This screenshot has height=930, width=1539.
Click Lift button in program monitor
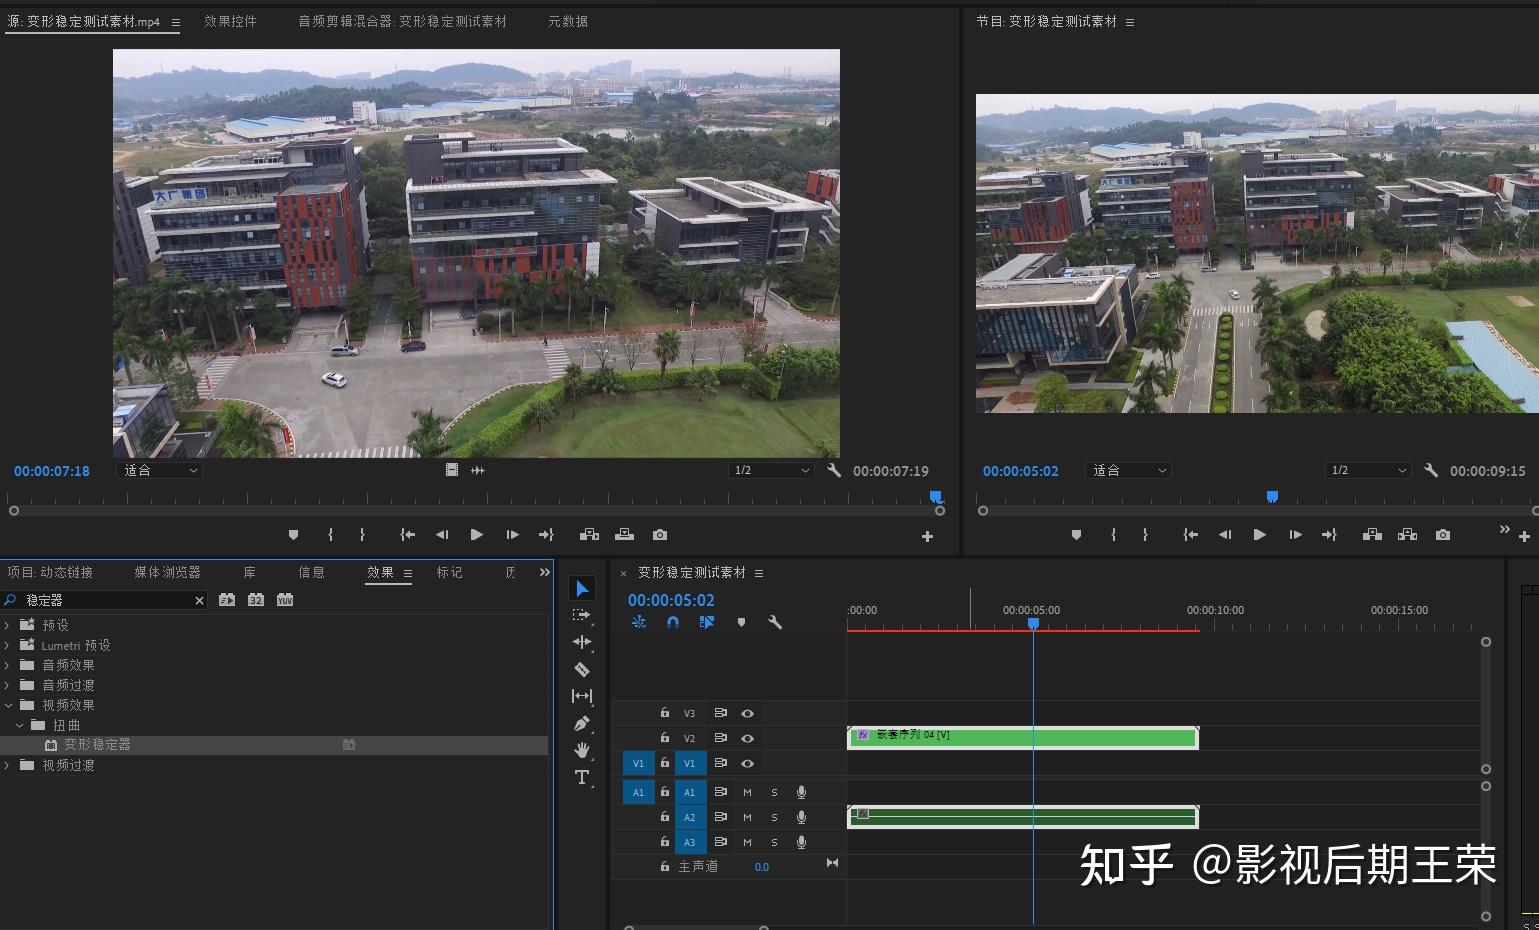pos(1373,535)
